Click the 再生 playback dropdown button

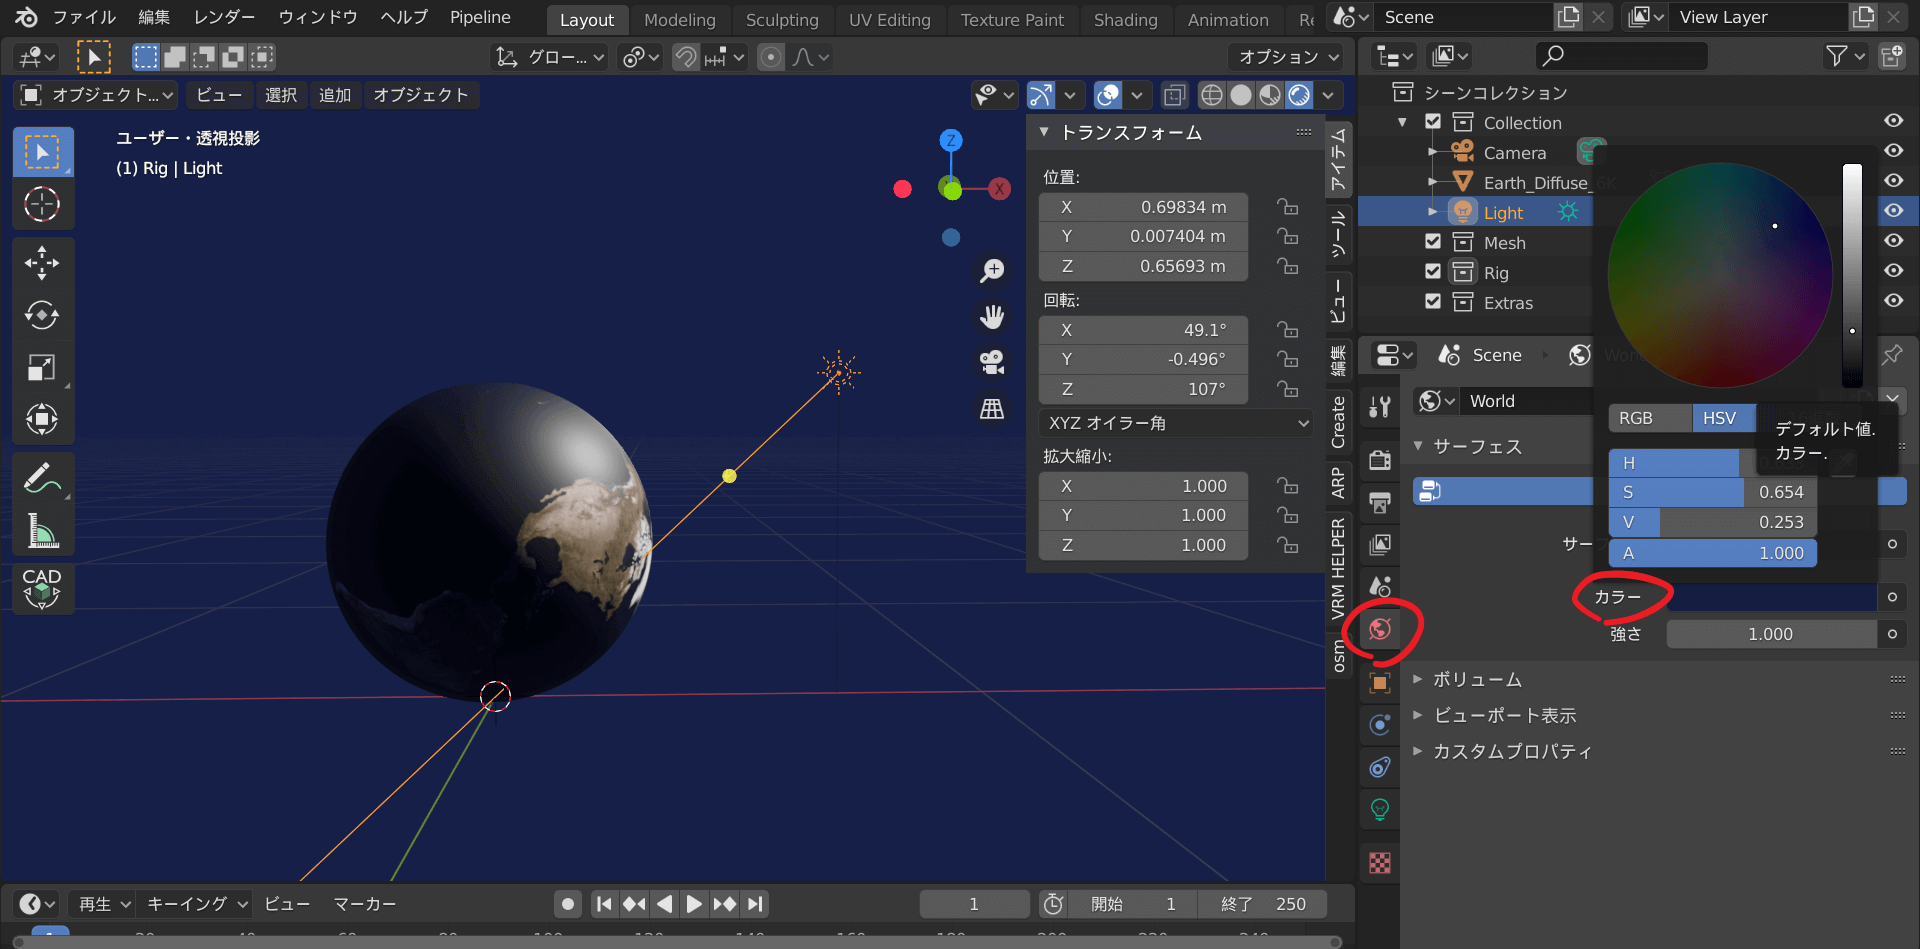pos(103,904)
